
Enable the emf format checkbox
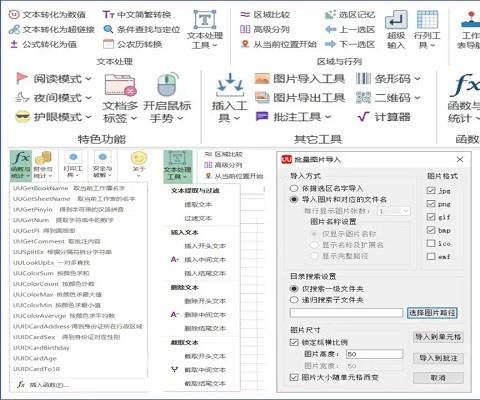431,256
